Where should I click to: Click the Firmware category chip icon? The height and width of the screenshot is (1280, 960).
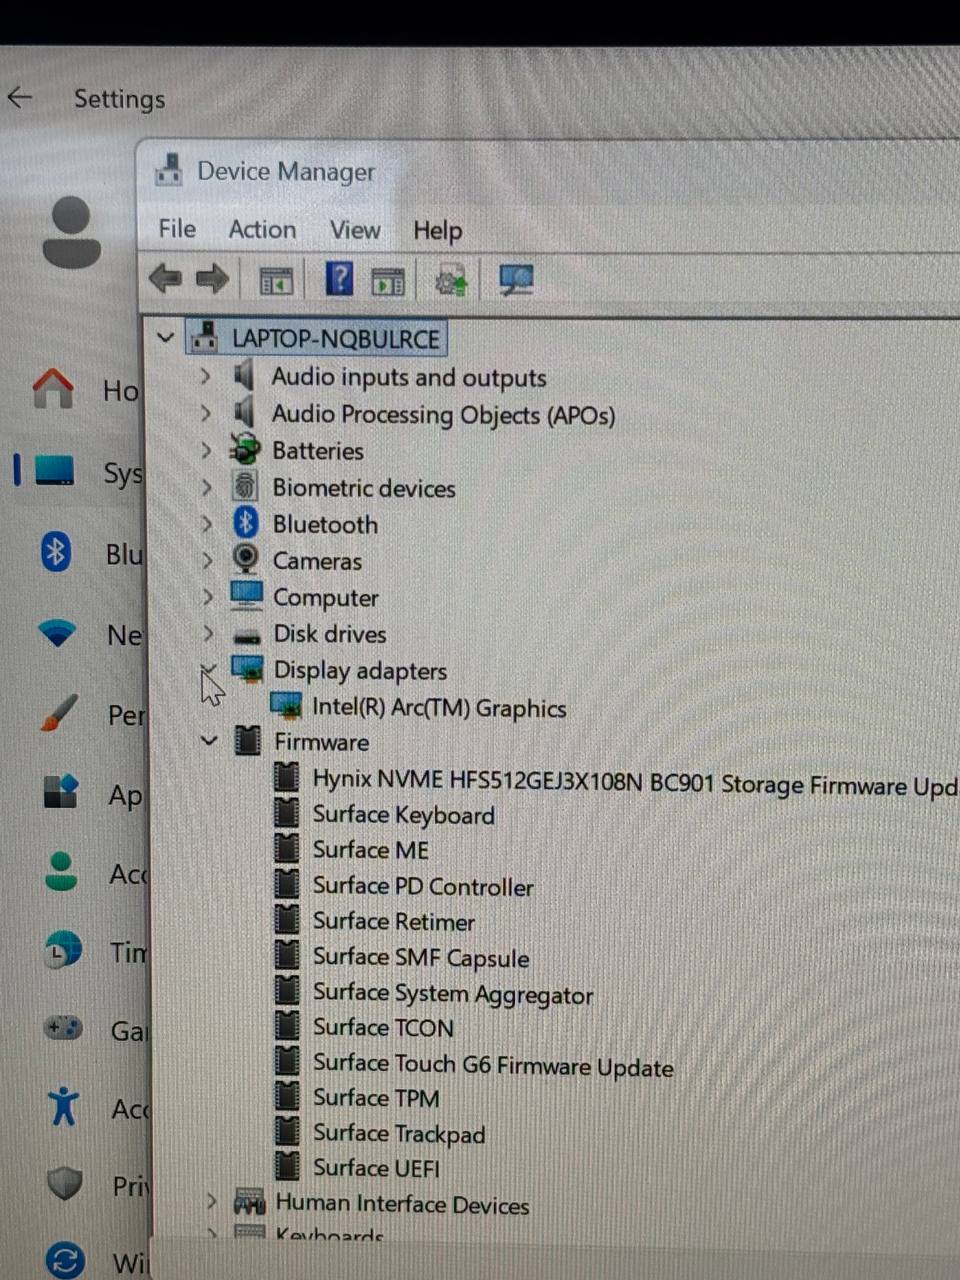(x=247, y=741)
